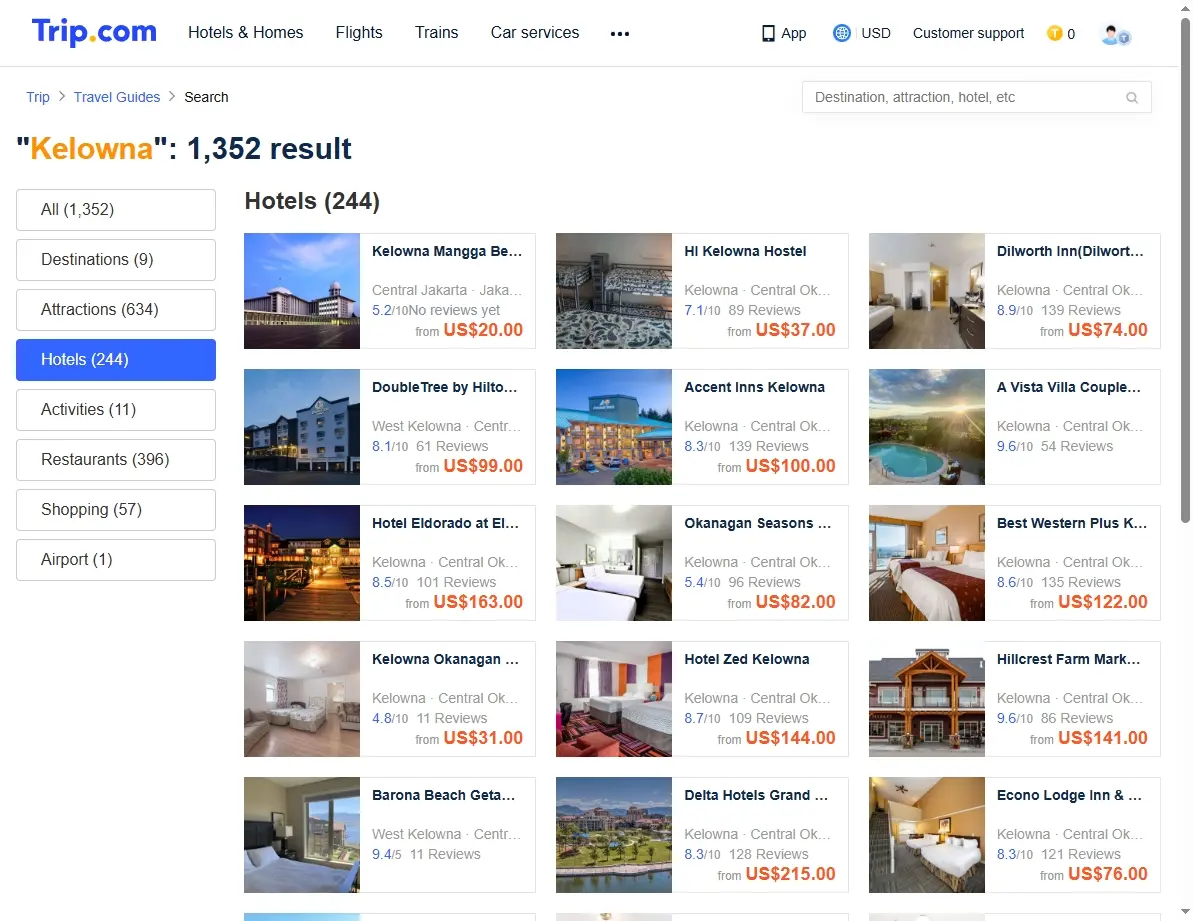Open Customer support link
1193x921 pixels.
(x=969, y=33)
